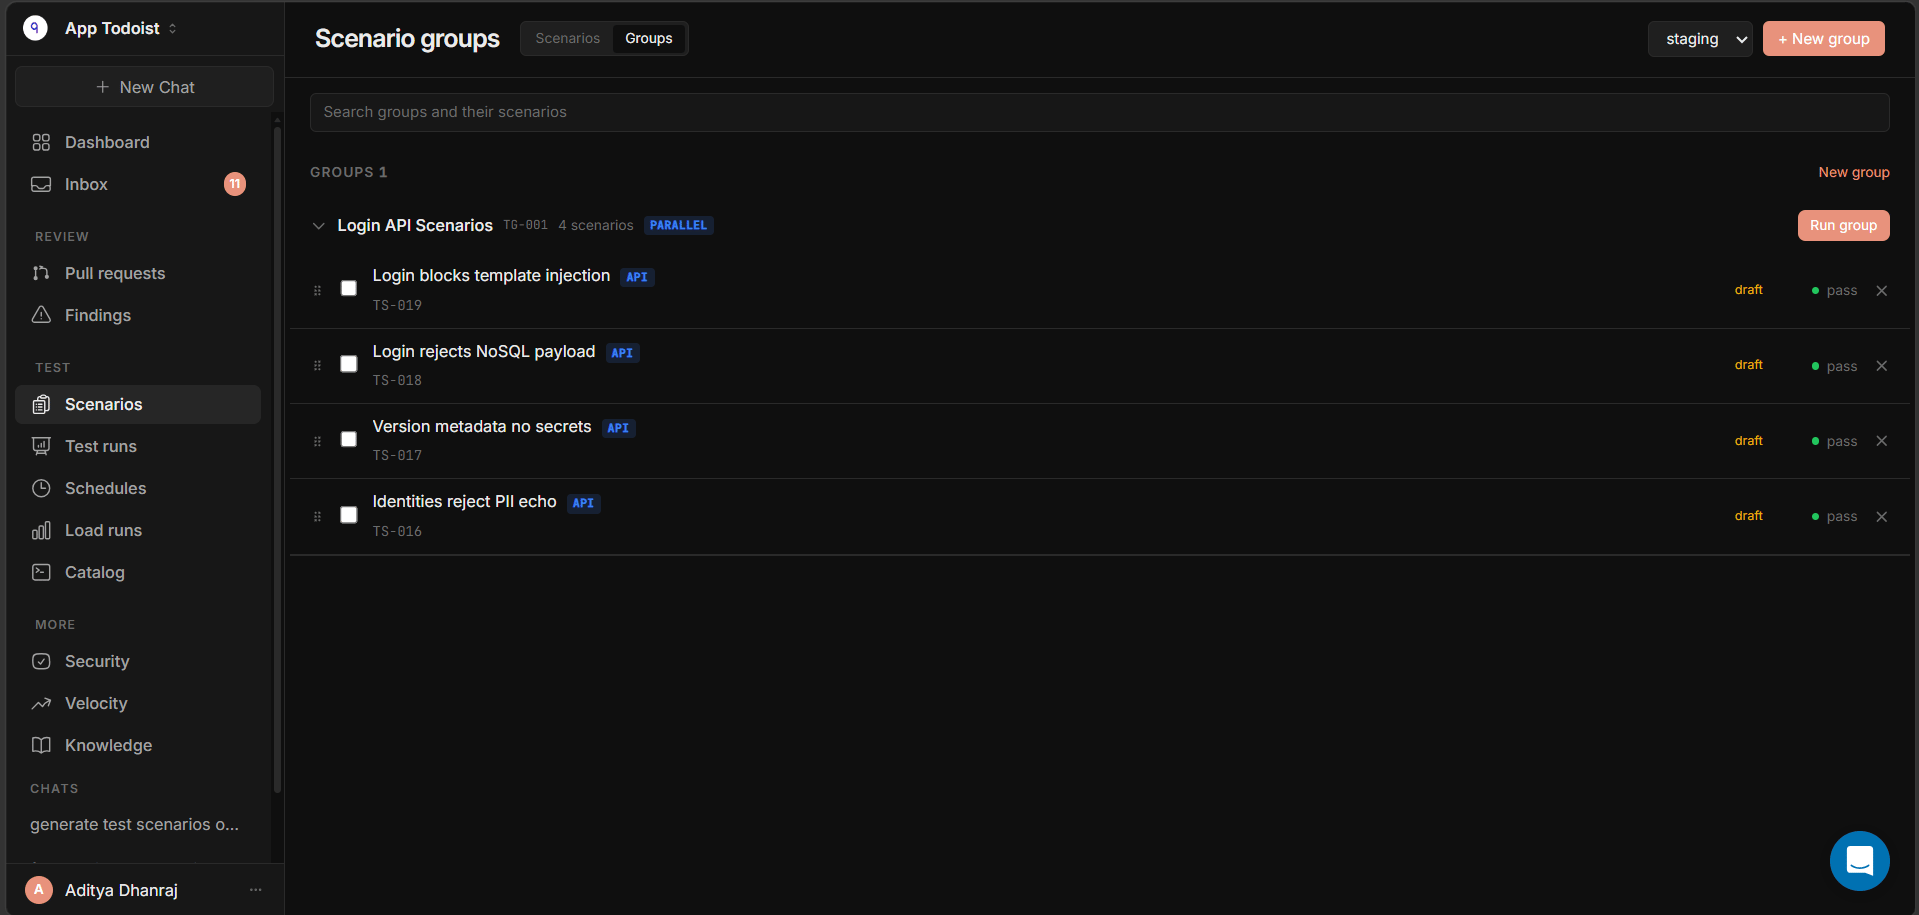Click the Catalog terminal icon
The height and width of the screenshot is (915, 1919).
(x=41, y=572)
